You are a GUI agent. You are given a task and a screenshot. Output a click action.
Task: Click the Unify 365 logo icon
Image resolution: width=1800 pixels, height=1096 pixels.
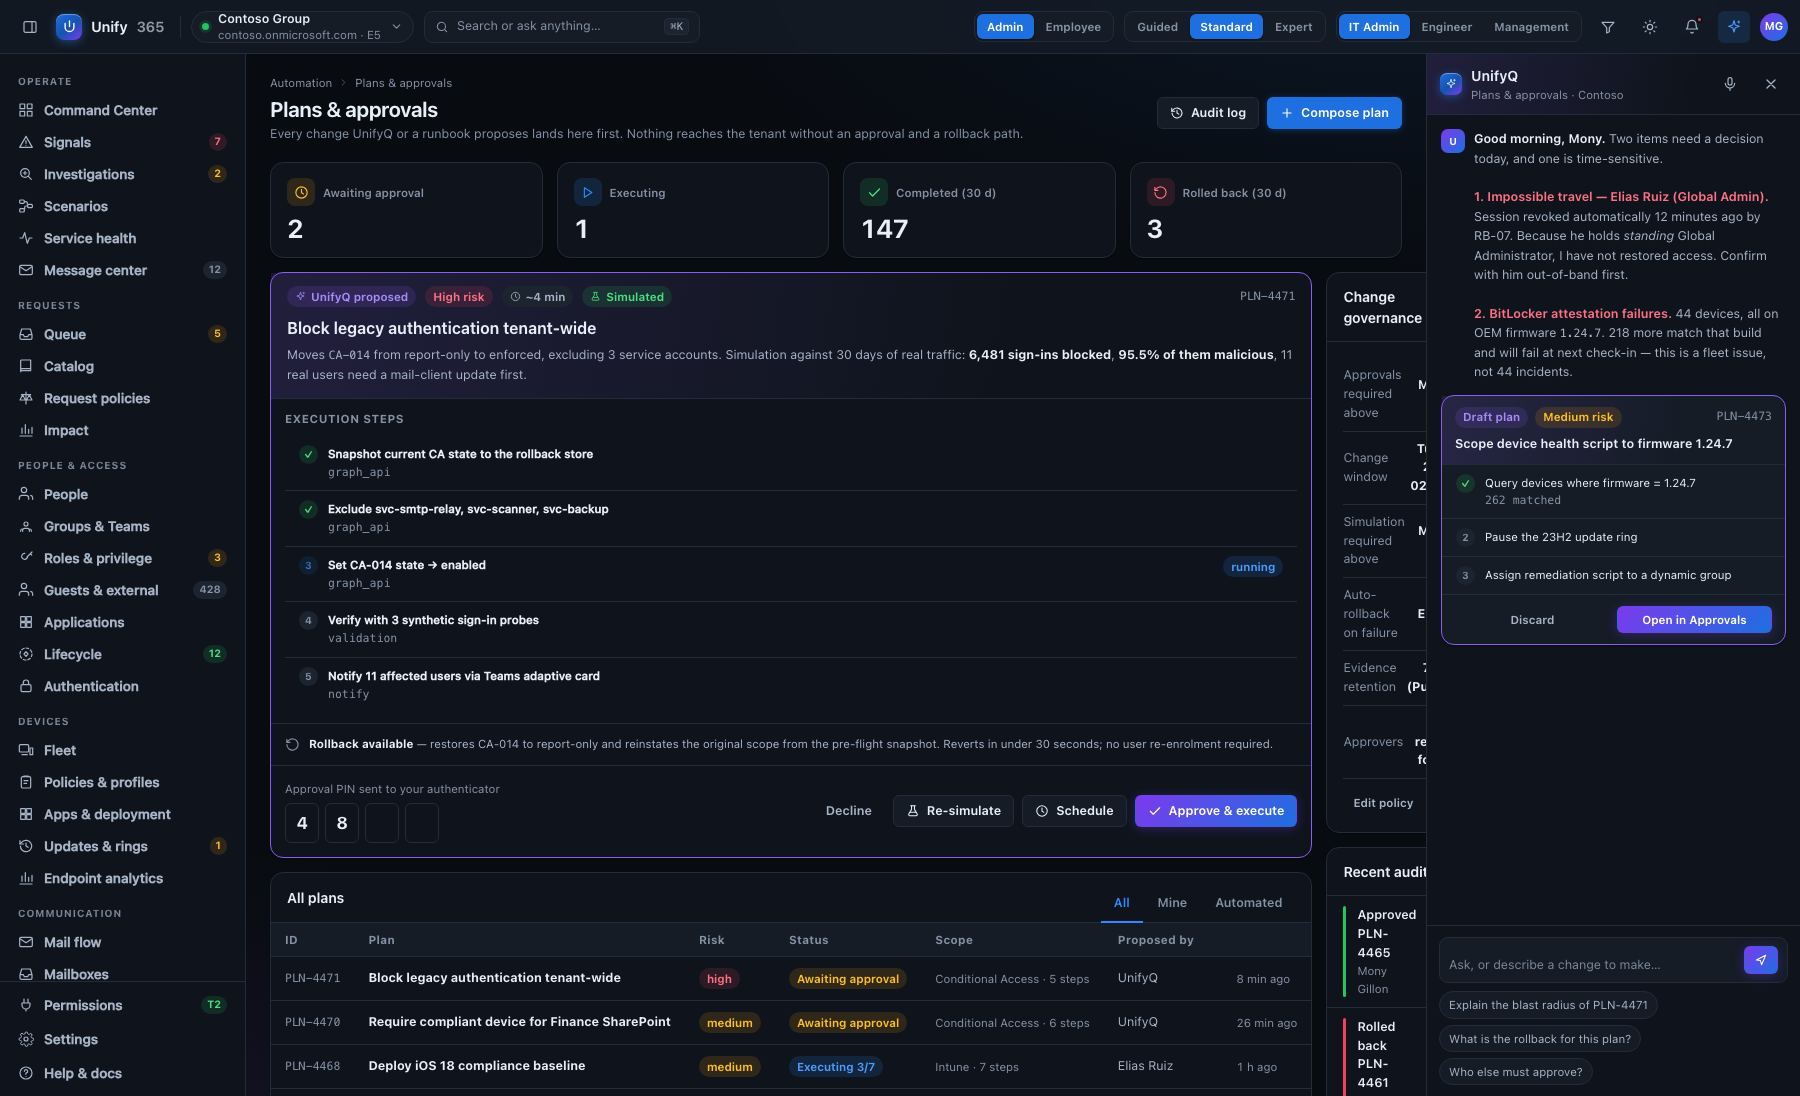tap(69, 27)
